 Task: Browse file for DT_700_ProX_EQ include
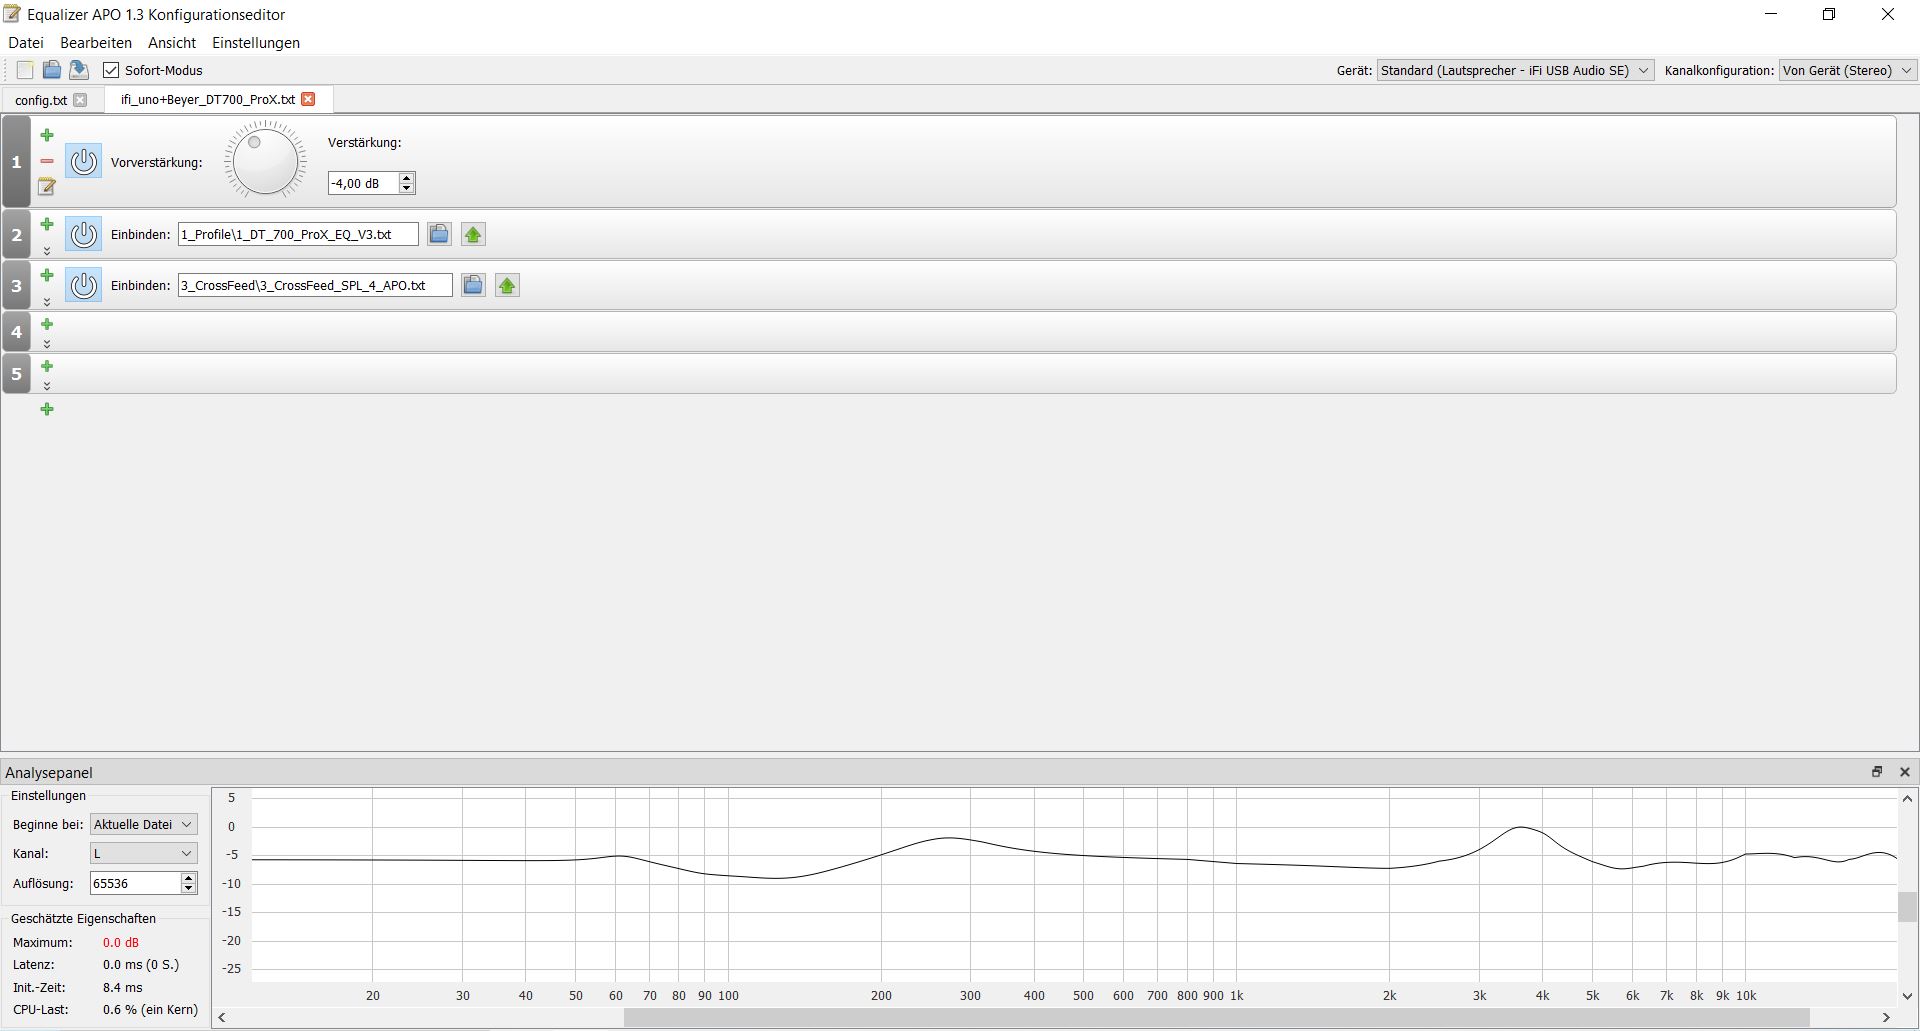[439, 234]
